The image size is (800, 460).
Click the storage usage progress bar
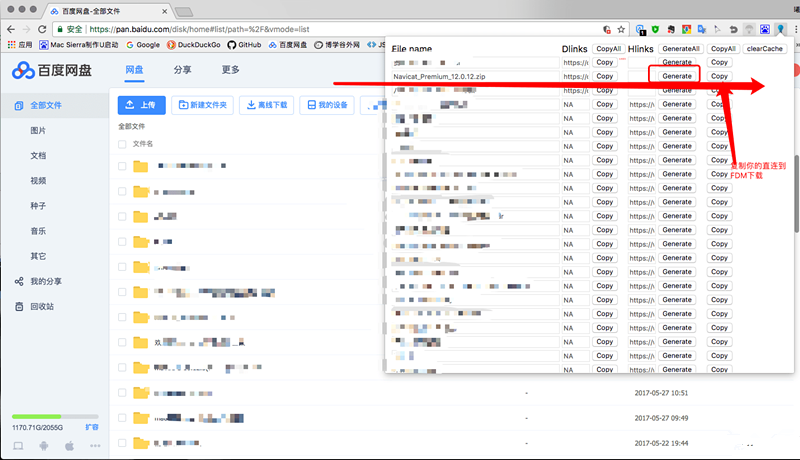point(55,417)
